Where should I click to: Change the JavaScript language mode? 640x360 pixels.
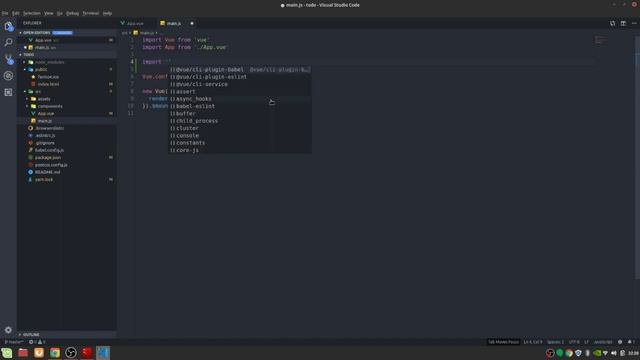(603, 342)
